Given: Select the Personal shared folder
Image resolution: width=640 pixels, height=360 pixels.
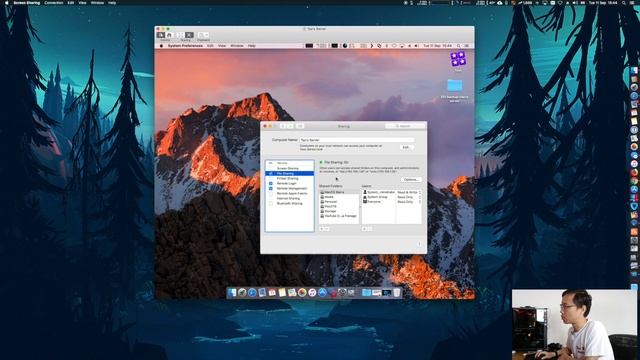Looking at the screenshot, I should click(x=339, y=202).
